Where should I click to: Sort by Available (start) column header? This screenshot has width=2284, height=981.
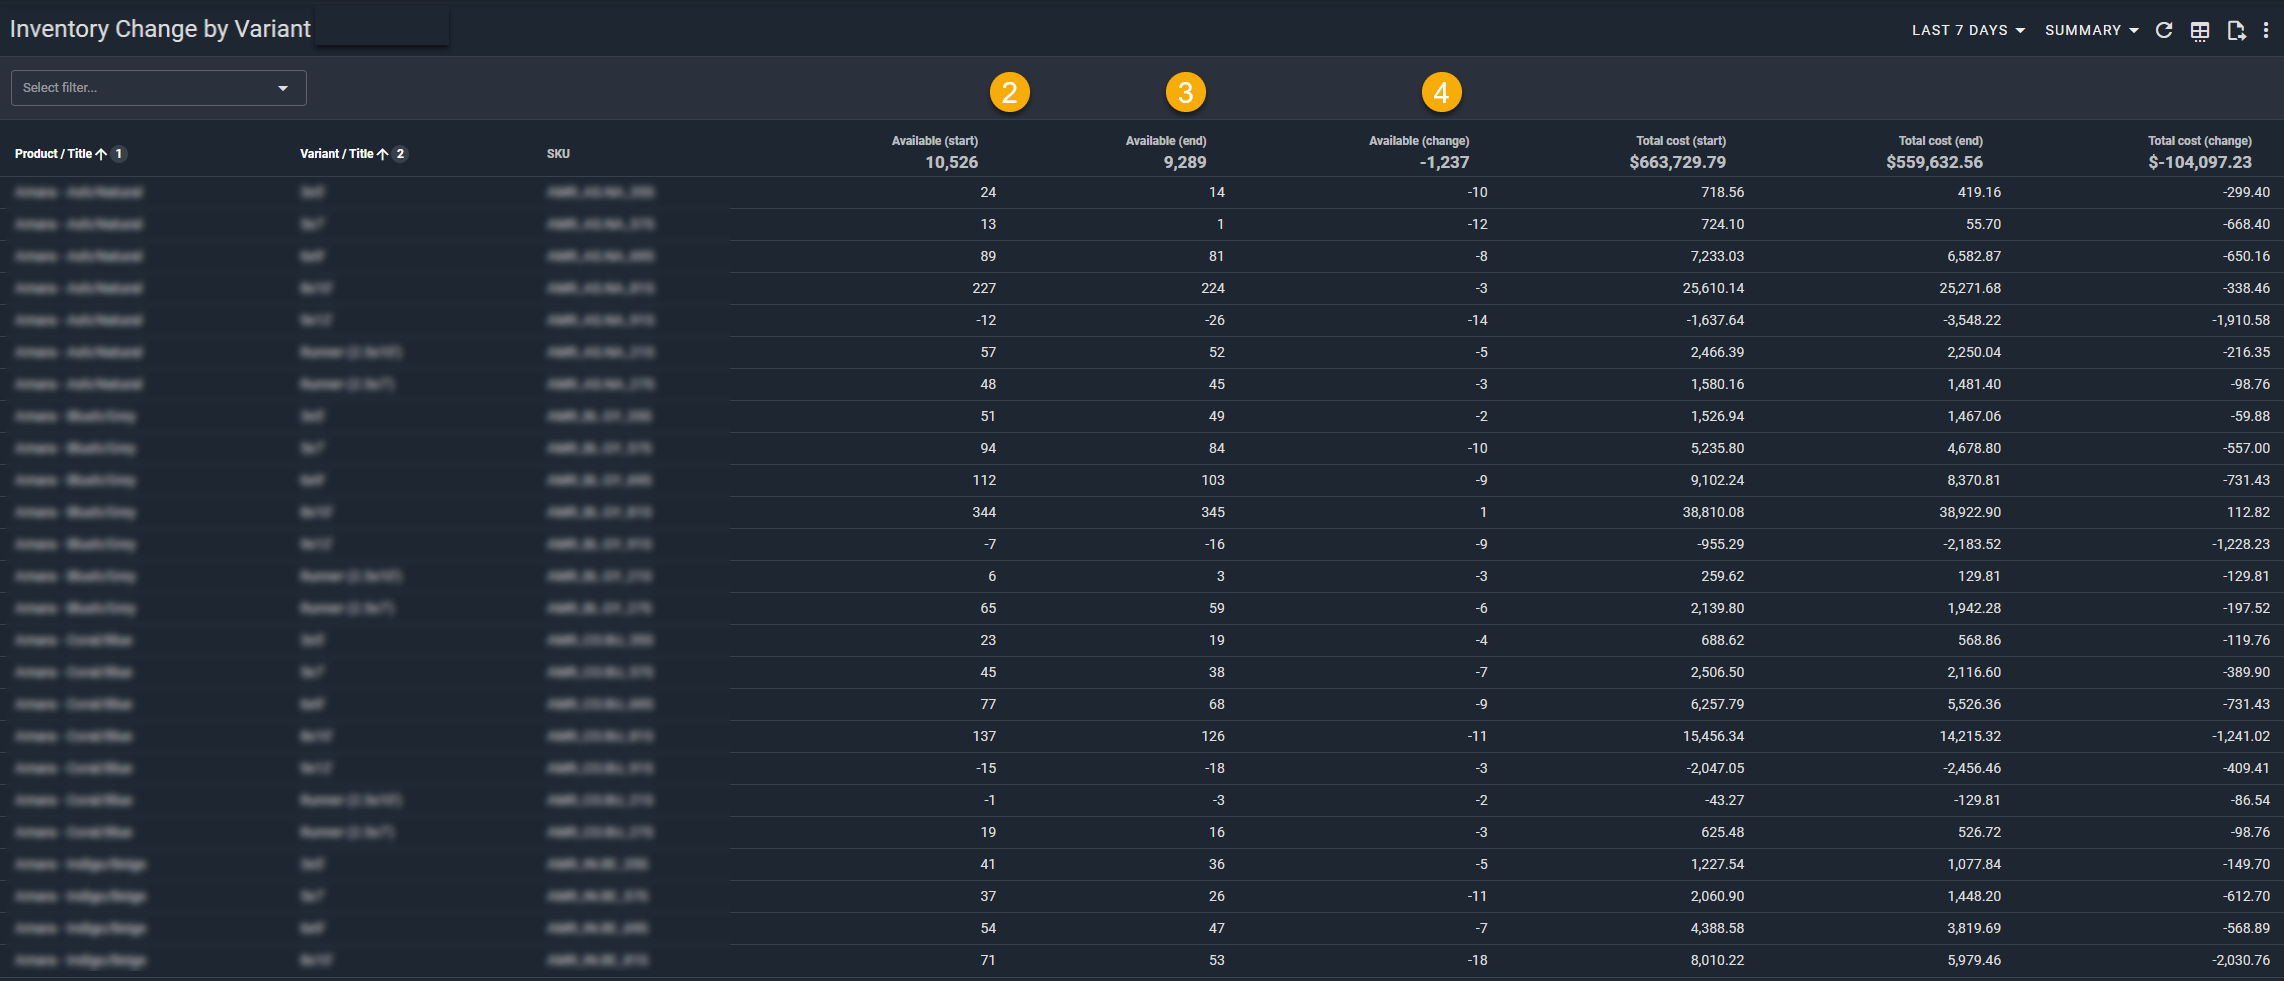(934, 141)
